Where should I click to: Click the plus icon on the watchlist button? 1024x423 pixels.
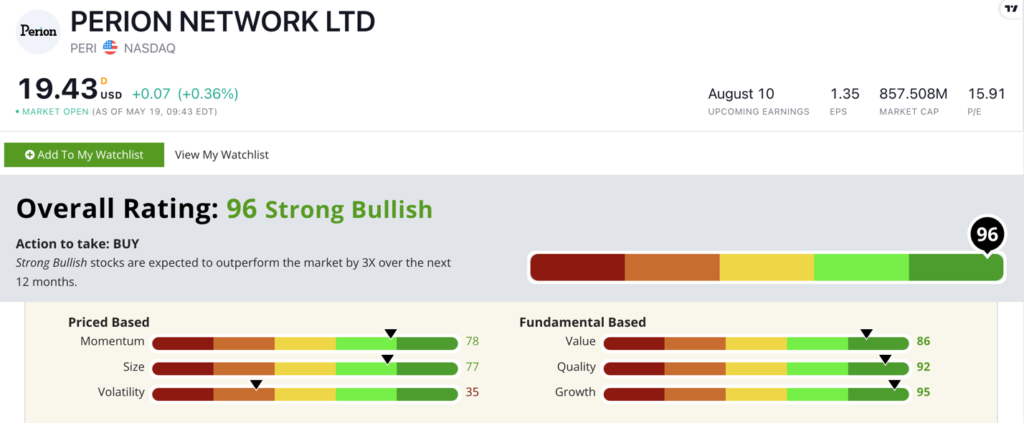coord(30,155)
